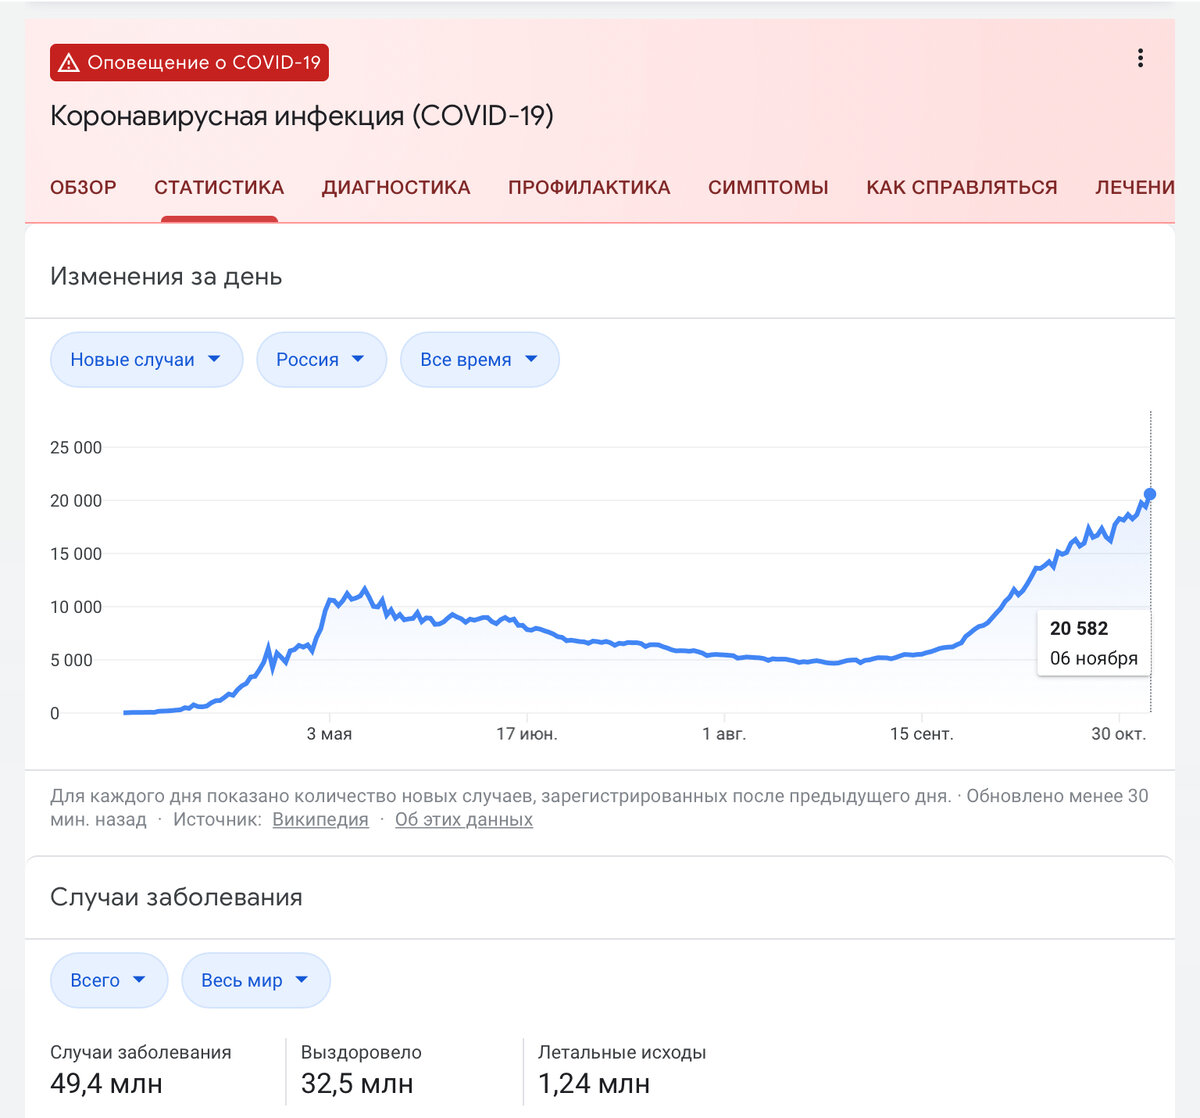
Task: Click the 3 мая axis label
Action: (329, 734)
